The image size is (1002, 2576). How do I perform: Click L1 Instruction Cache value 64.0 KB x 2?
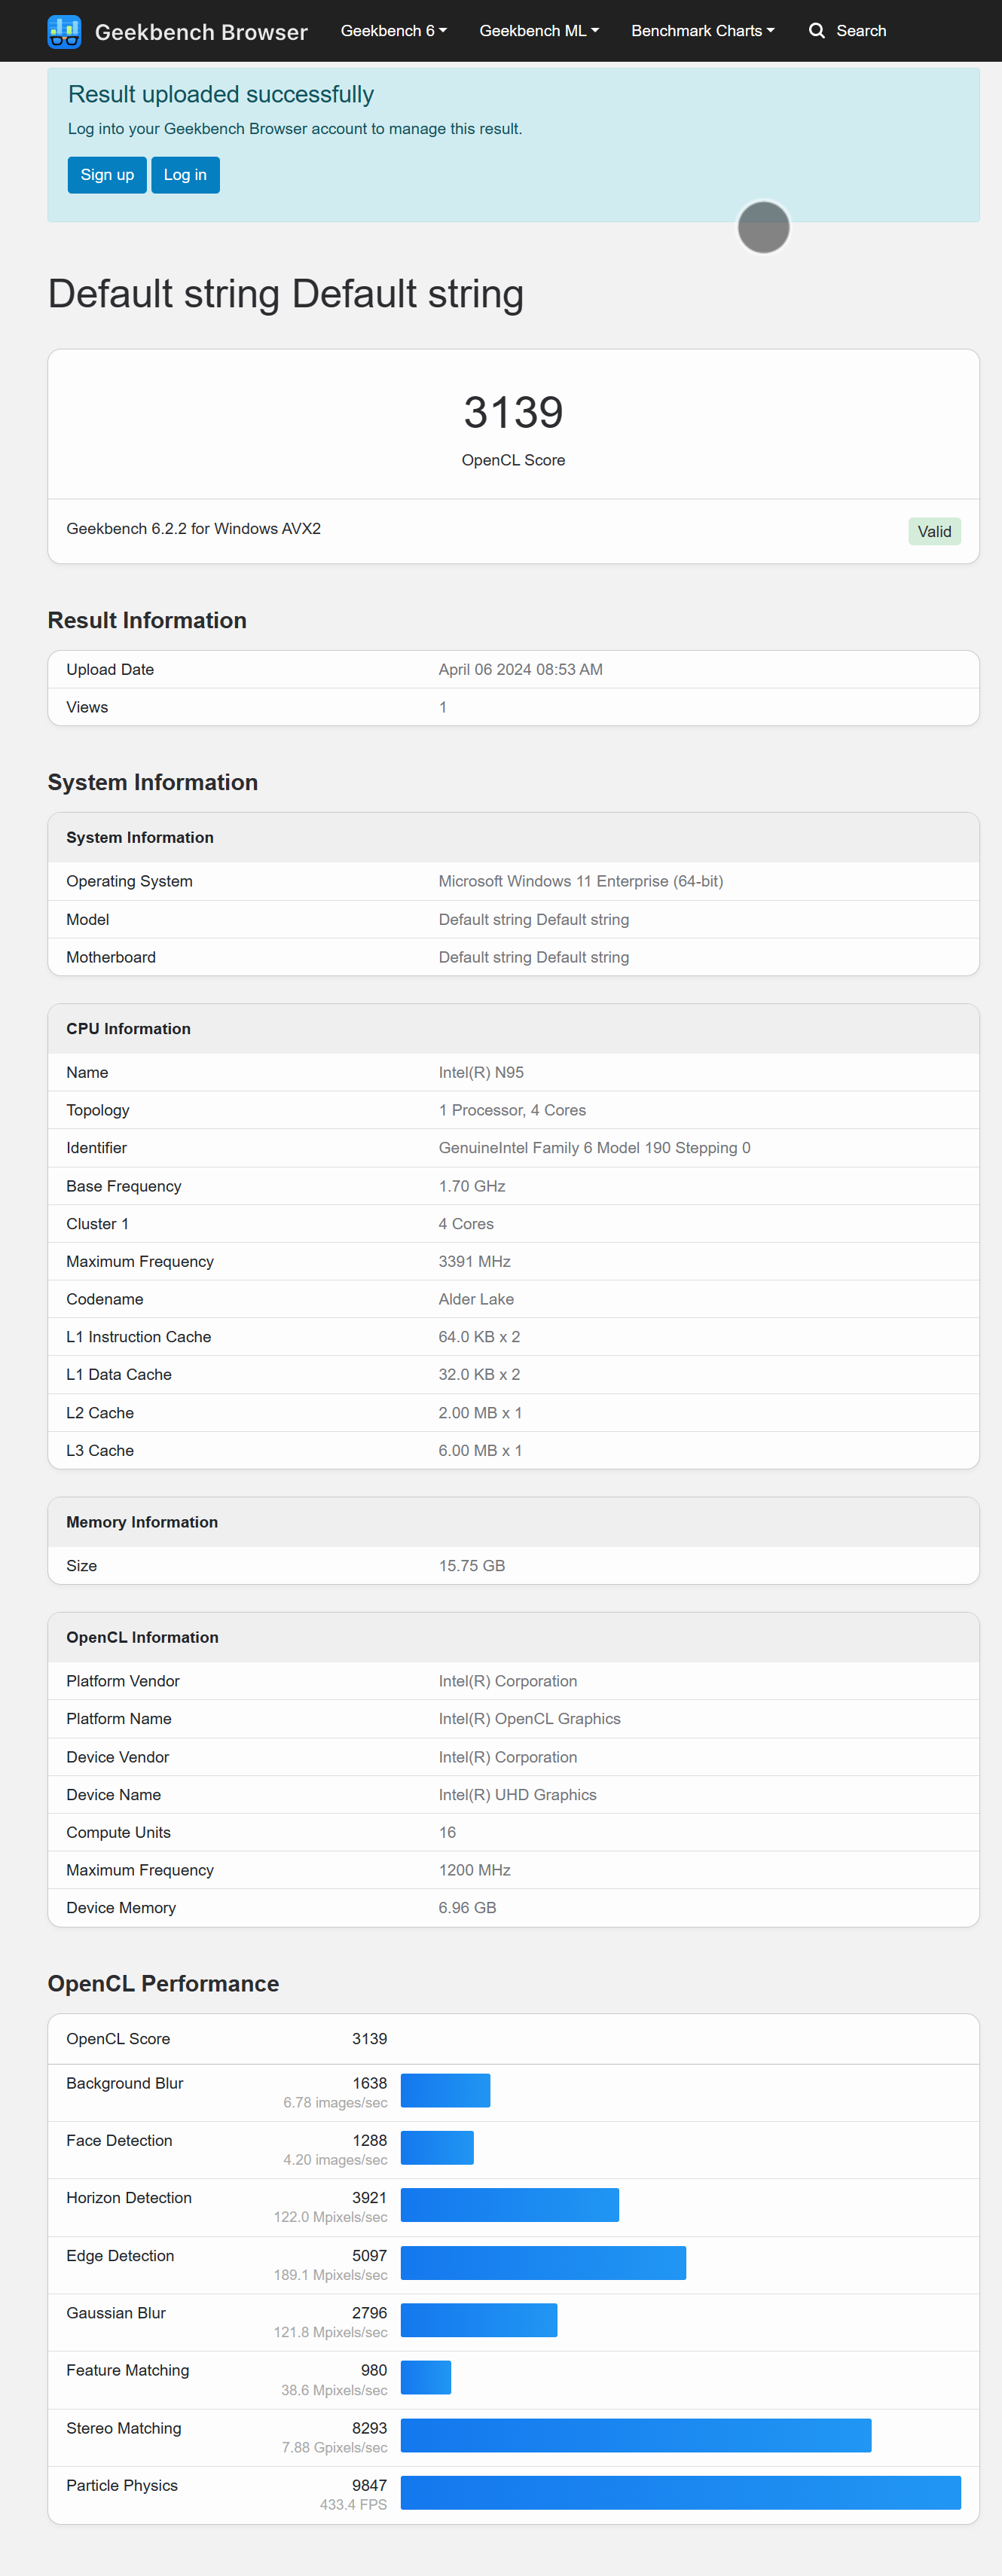point(479,1337)
